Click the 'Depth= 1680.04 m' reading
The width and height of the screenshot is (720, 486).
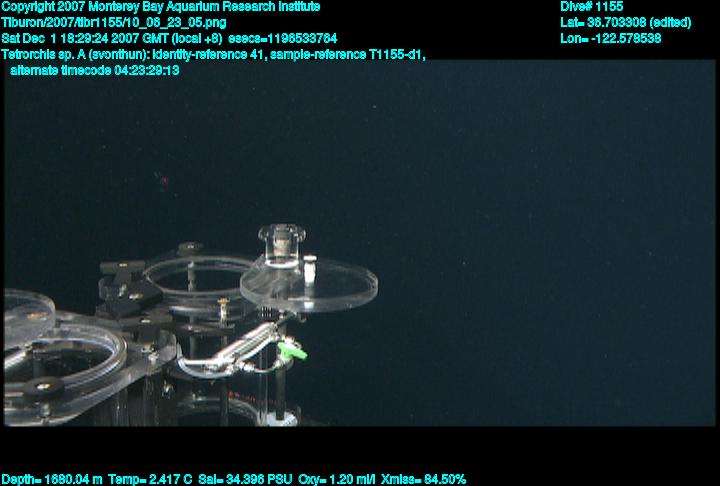tap(51, 480)
